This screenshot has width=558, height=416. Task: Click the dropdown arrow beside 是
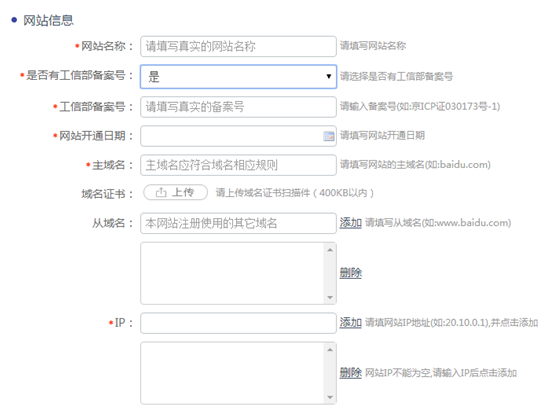tap(329, 76)
